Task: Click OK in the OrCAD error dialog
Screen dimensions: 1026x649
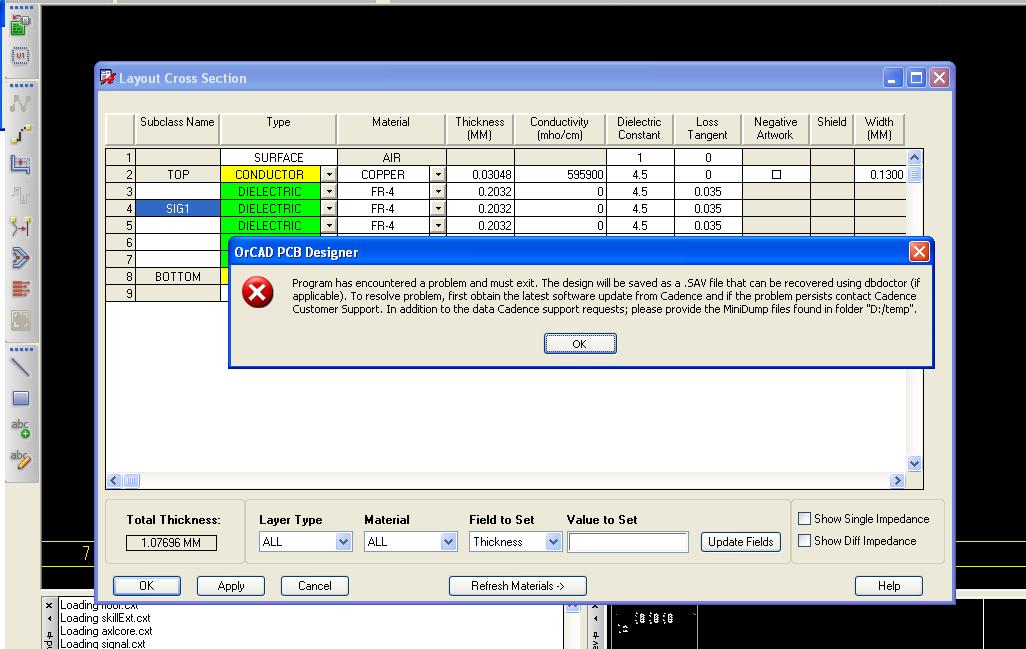Action: [579, 344]
